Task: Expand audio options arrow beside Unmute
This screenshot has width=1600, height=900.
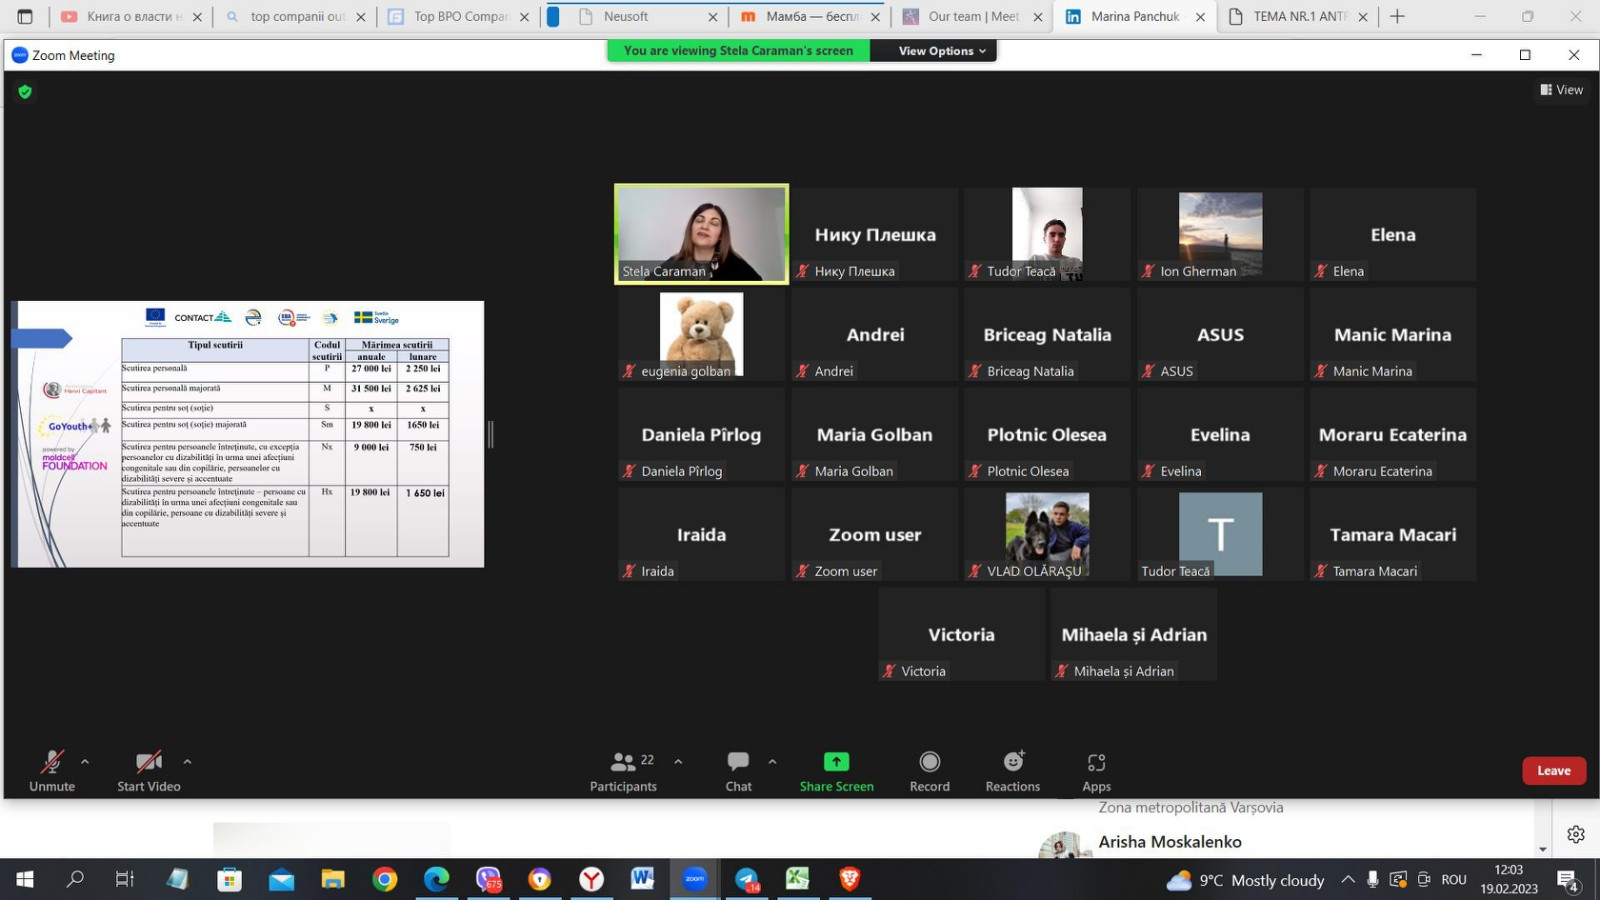Action: (85, 762)
